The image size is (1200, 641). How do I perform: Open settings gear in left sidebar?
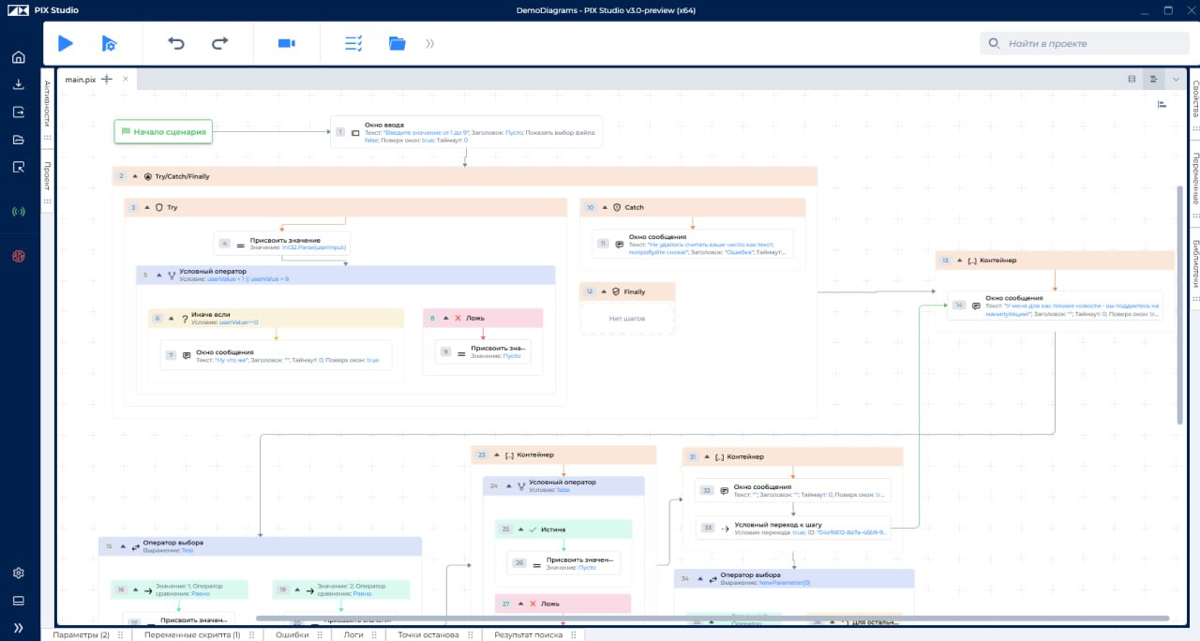click(18, 573)
